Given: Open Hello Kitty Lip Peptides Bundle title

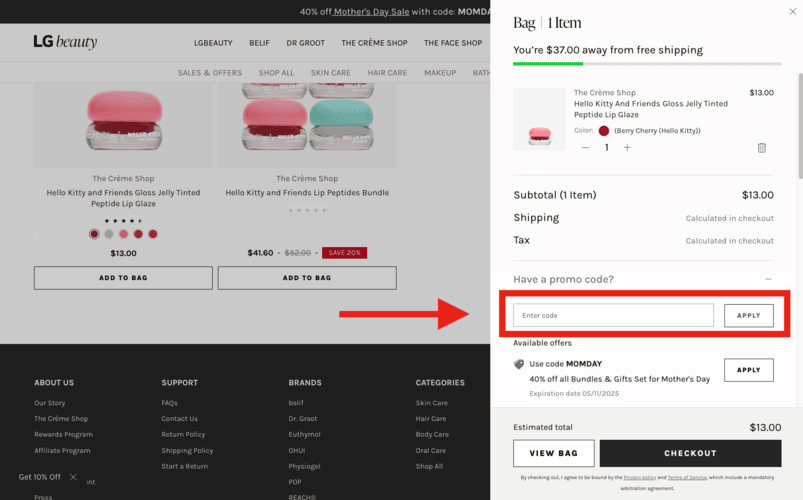Looking at the screenshot, I should click(x=307, y=193).
